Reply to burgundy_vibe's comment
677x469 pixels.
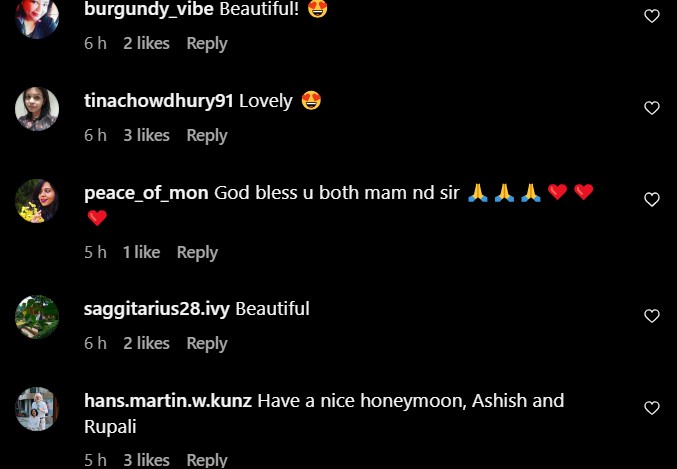click(x=207, y=44)
